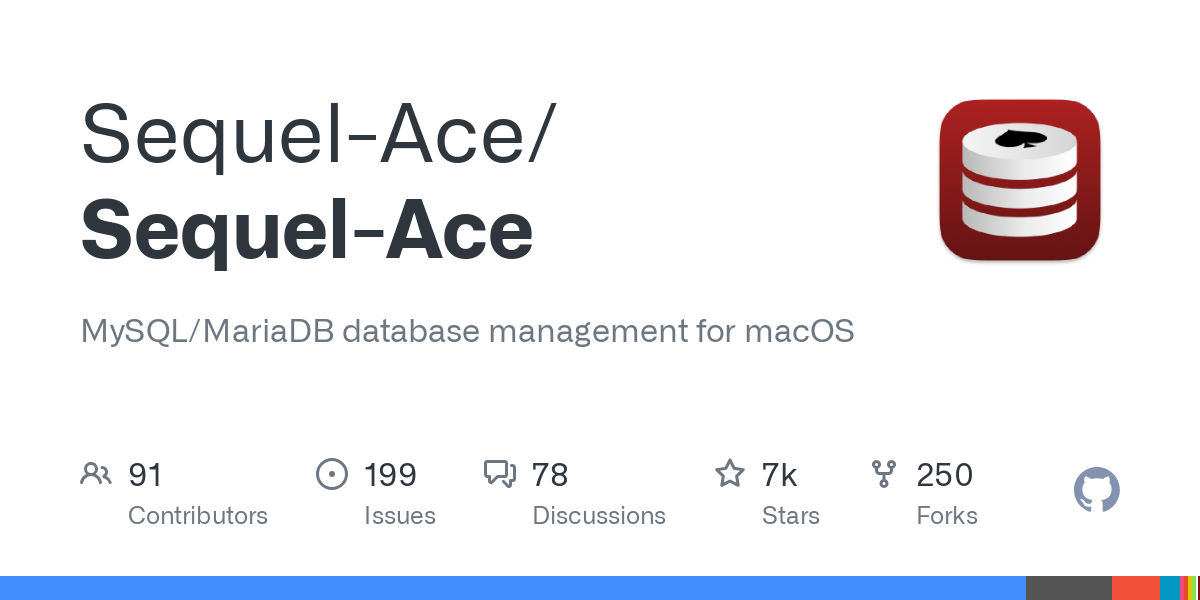Click the Contributors label

click(198, 516)
